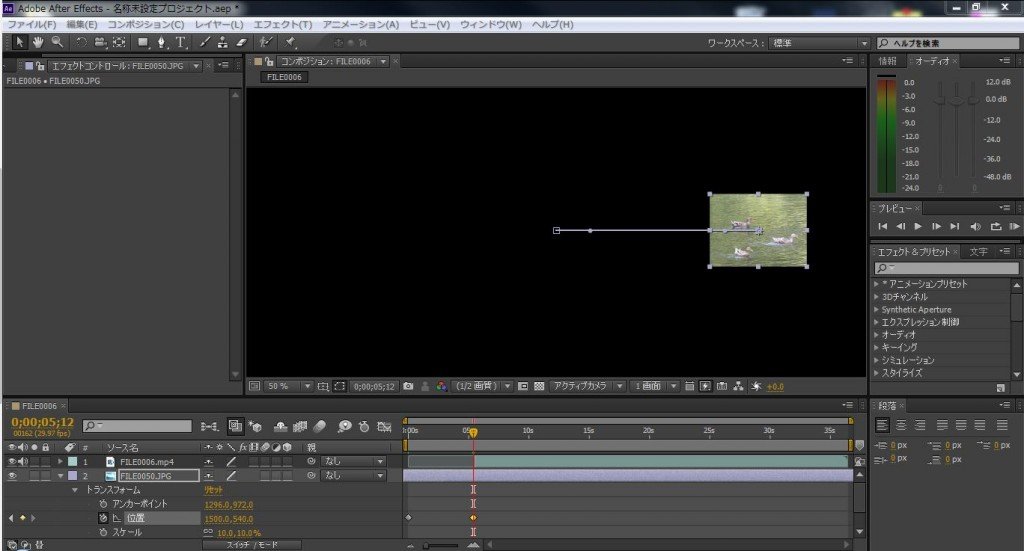The height and width of the screenshot is (551, 1024).
Task: Expand the 3Dチャンネル effects category
Action: click(876, 296)
